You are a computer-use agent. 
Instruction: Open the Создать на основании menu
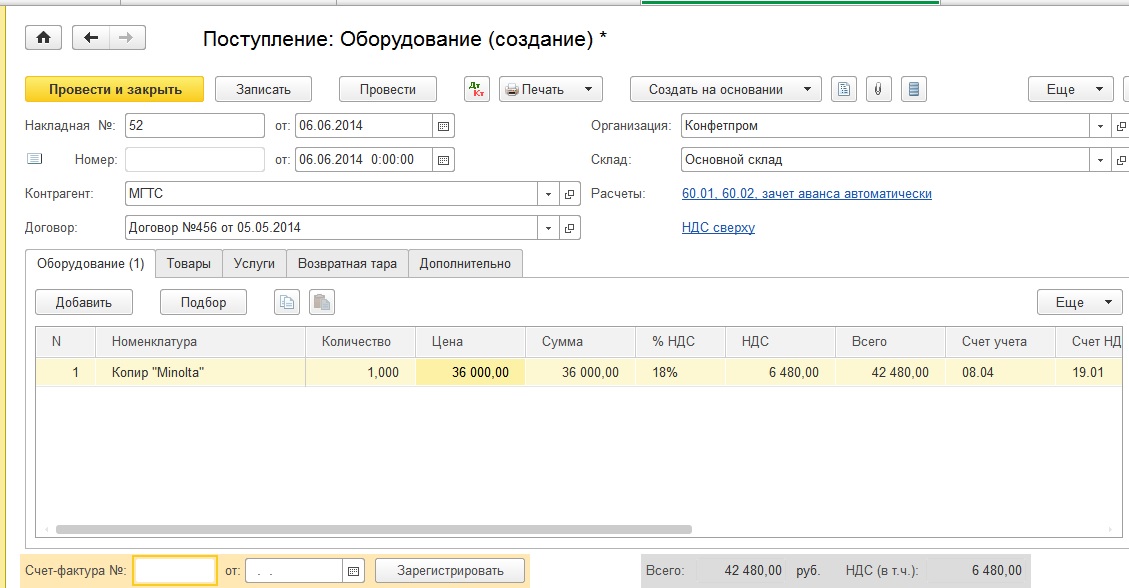click(725, 89)
